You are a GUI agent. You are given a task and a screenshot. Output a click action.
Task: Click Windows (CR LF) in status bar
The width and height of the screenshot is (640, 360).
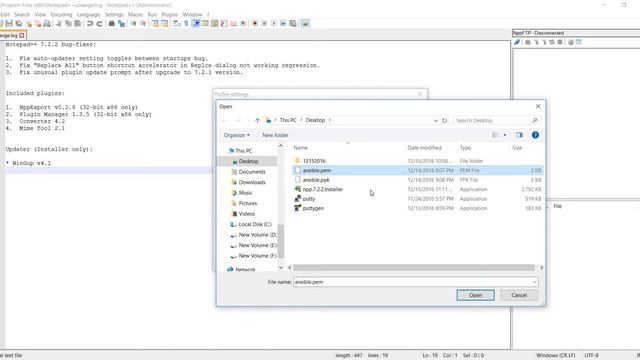pyautogui.click(x=556, y=356)
